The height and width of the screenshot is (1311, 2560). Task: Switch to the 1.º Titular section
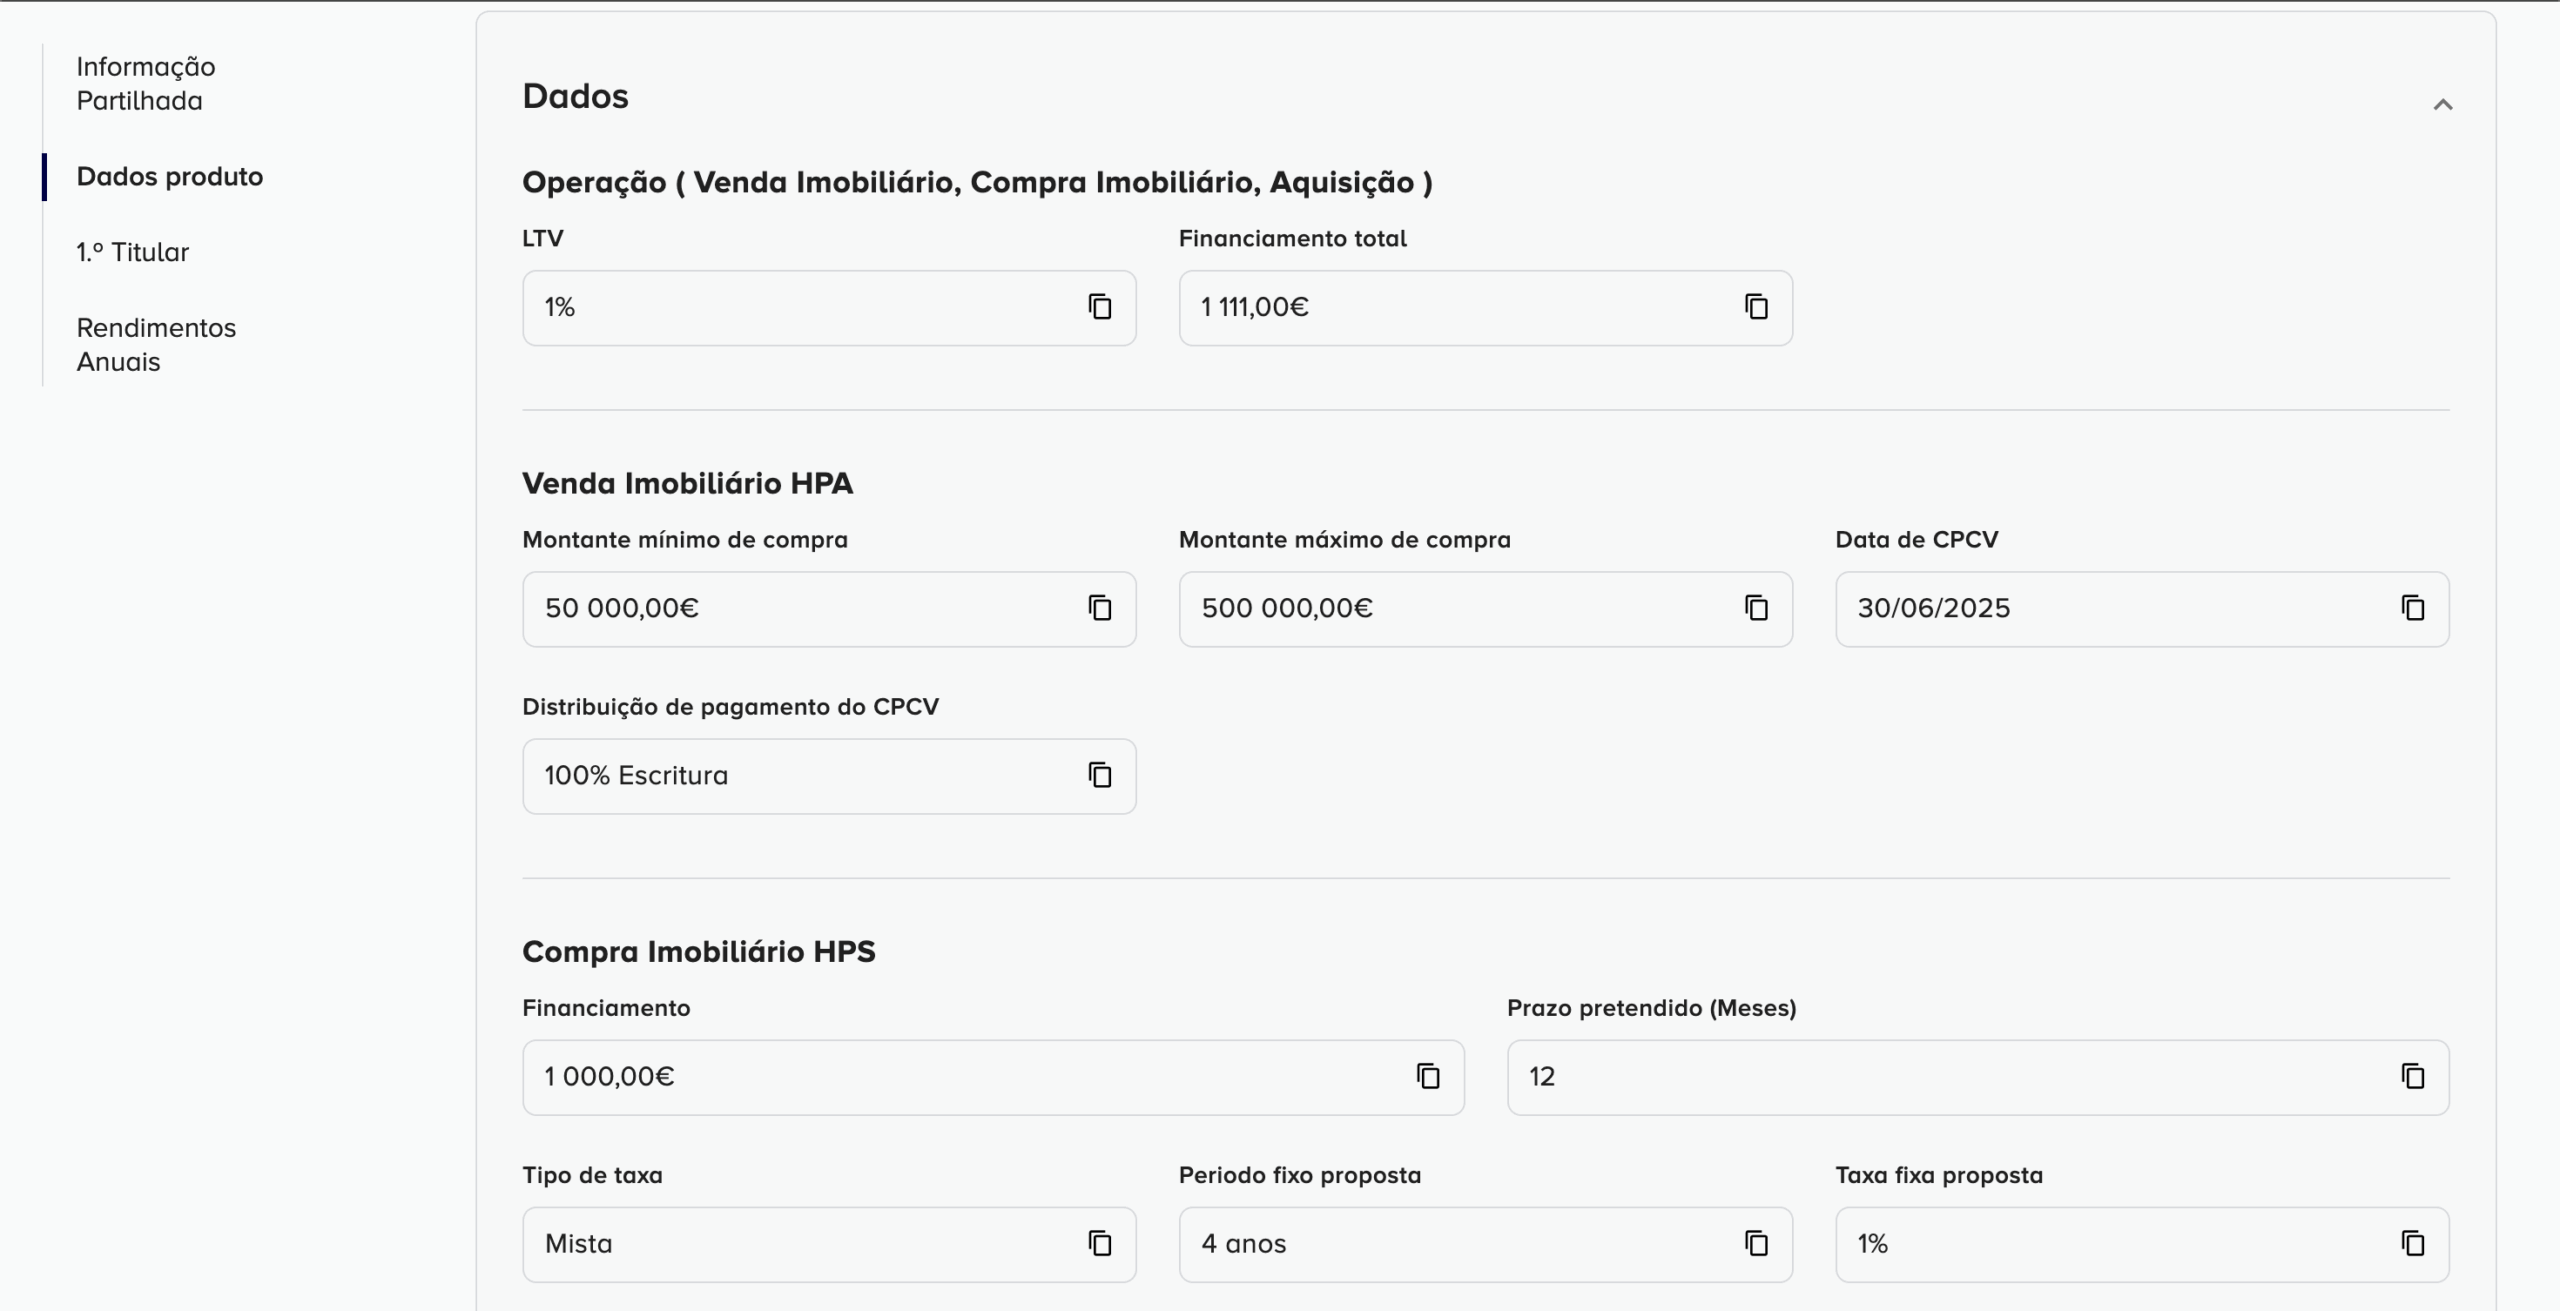coord(132,251)
